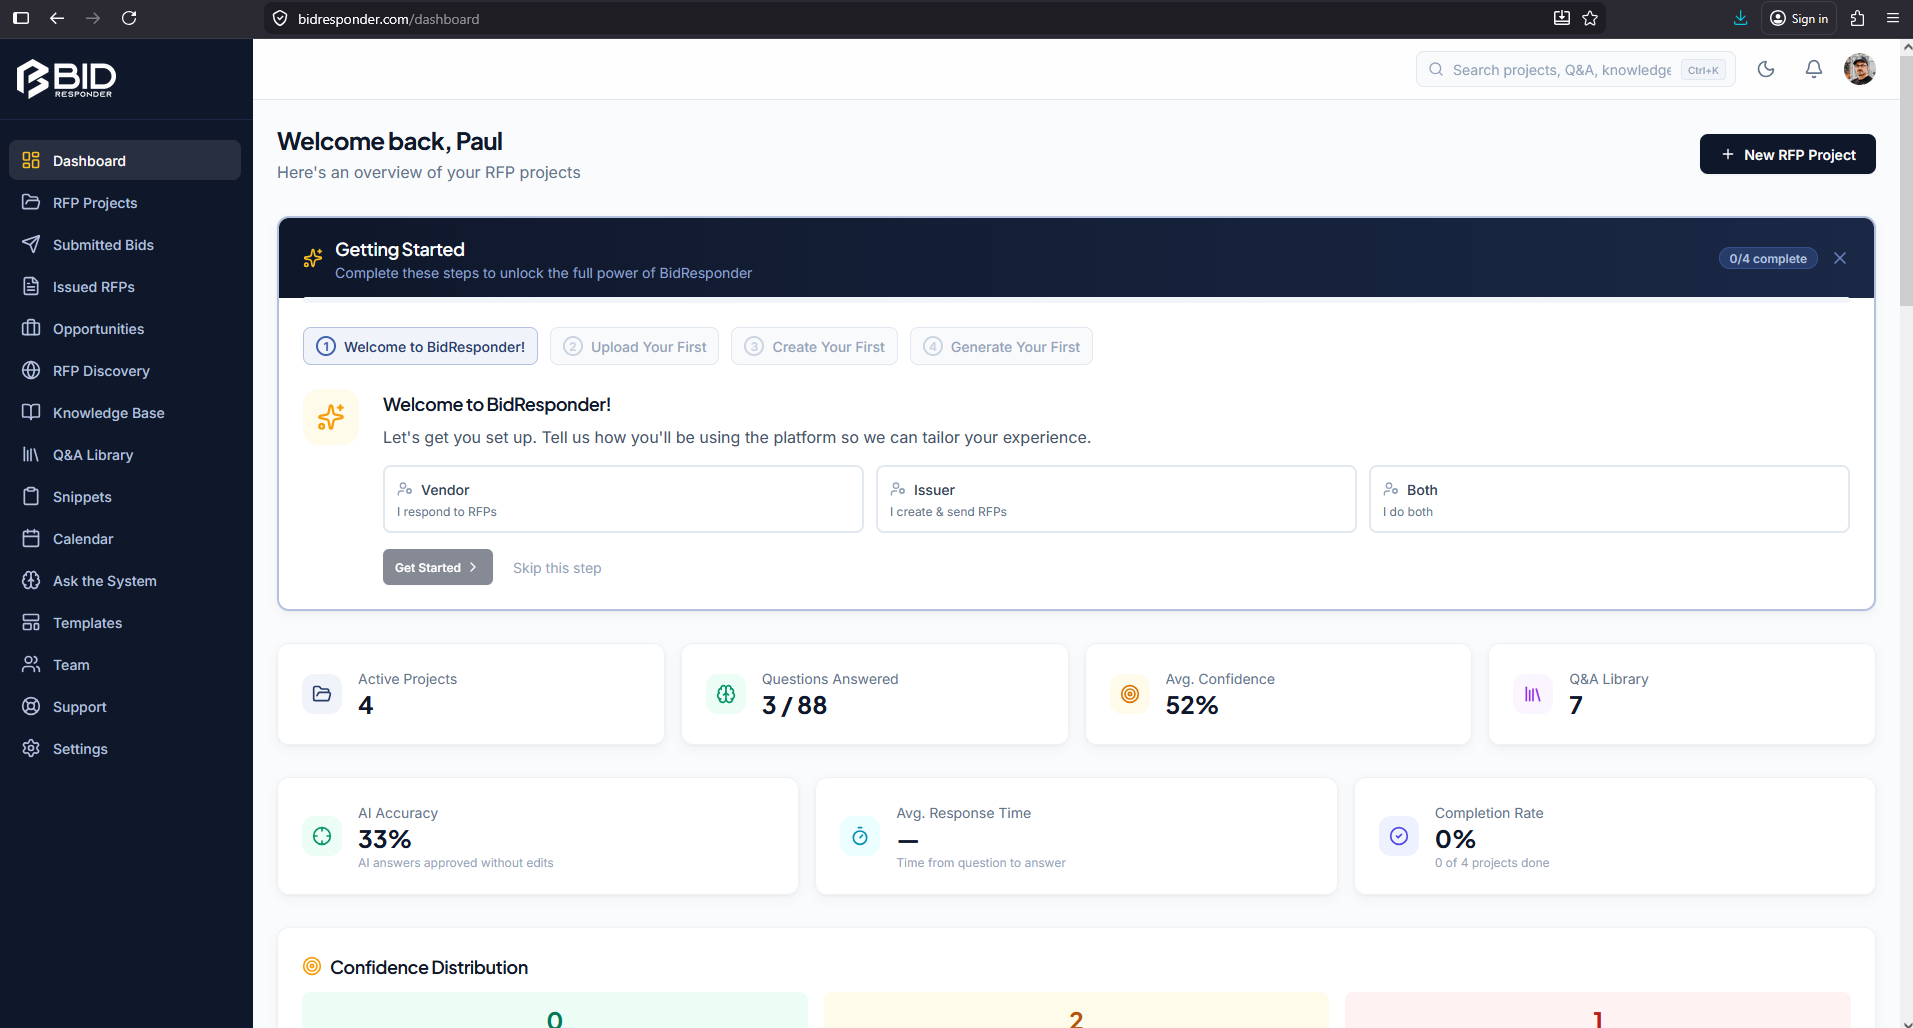Click the Team people icon
1913x1028 pixels.
click(31, 664)
